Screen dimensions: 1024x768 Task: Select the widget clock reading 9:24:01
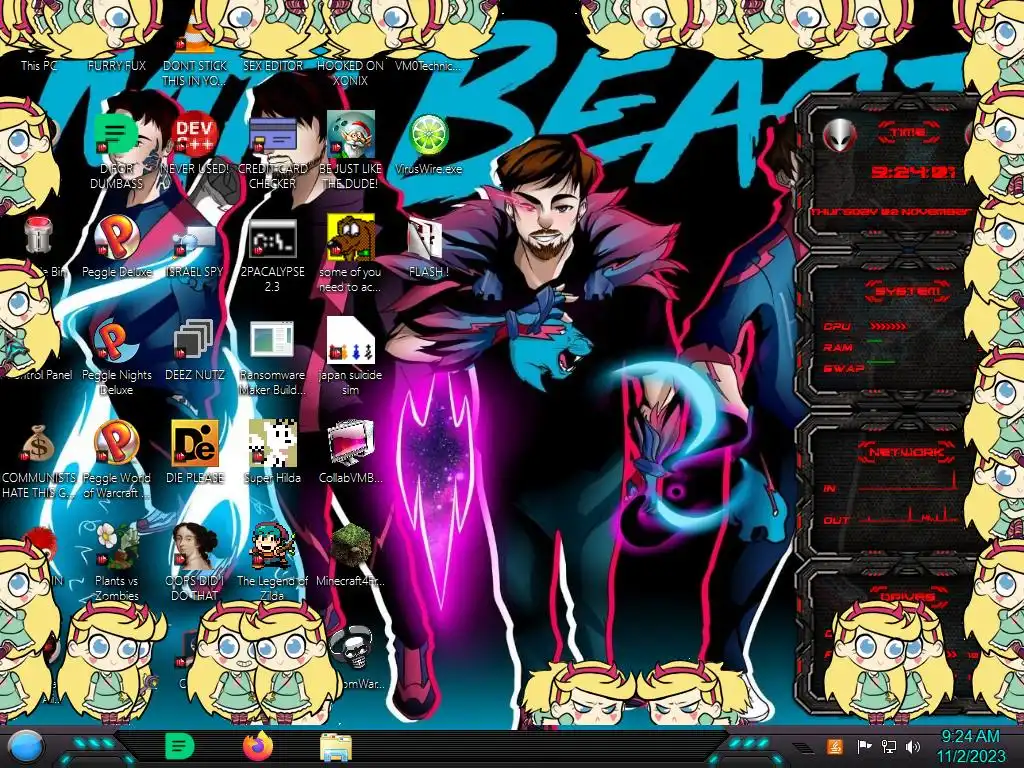[x=914, y=172]
